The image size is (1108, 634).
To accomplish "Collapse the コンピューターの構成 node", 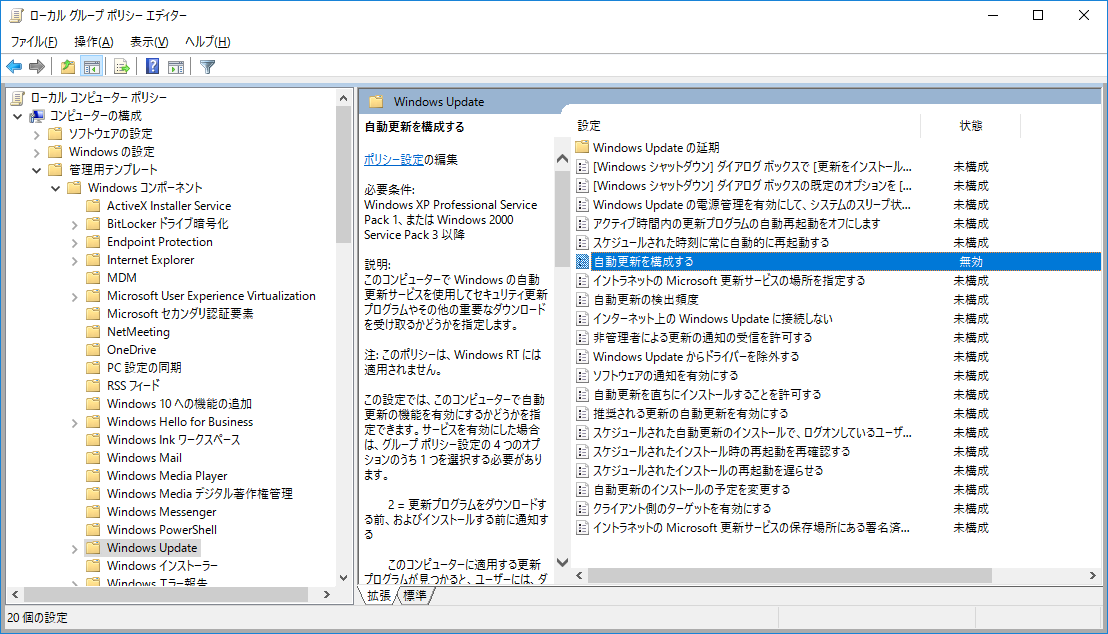I will click(18, 116).
